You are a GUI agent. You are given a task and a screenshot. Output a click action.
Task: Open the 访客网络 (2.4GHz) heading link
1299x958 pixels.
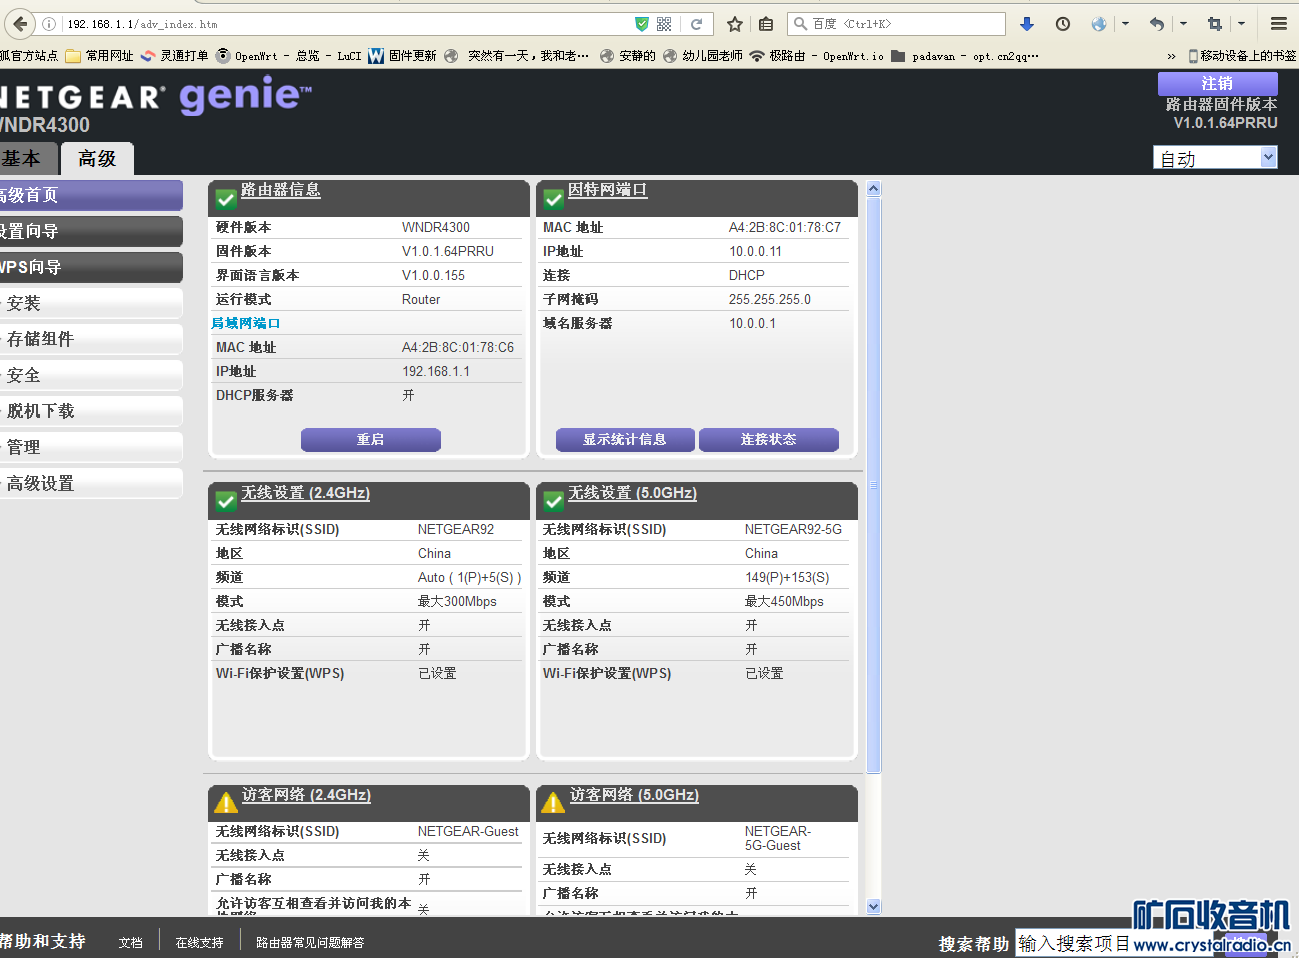[x=306, y=795]
